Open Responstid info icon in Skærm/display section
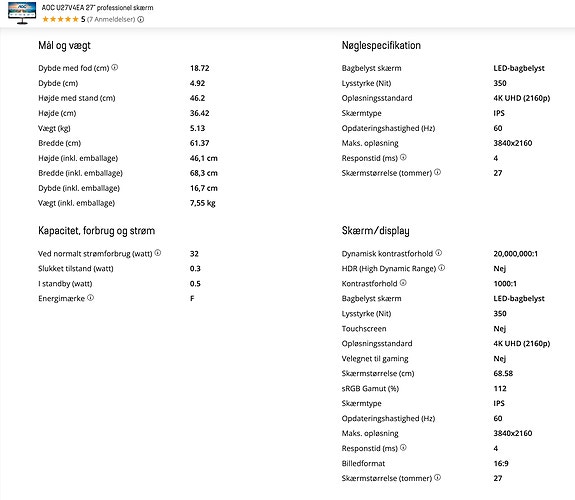This screenshot has width=575, height=500. [403, 448]
